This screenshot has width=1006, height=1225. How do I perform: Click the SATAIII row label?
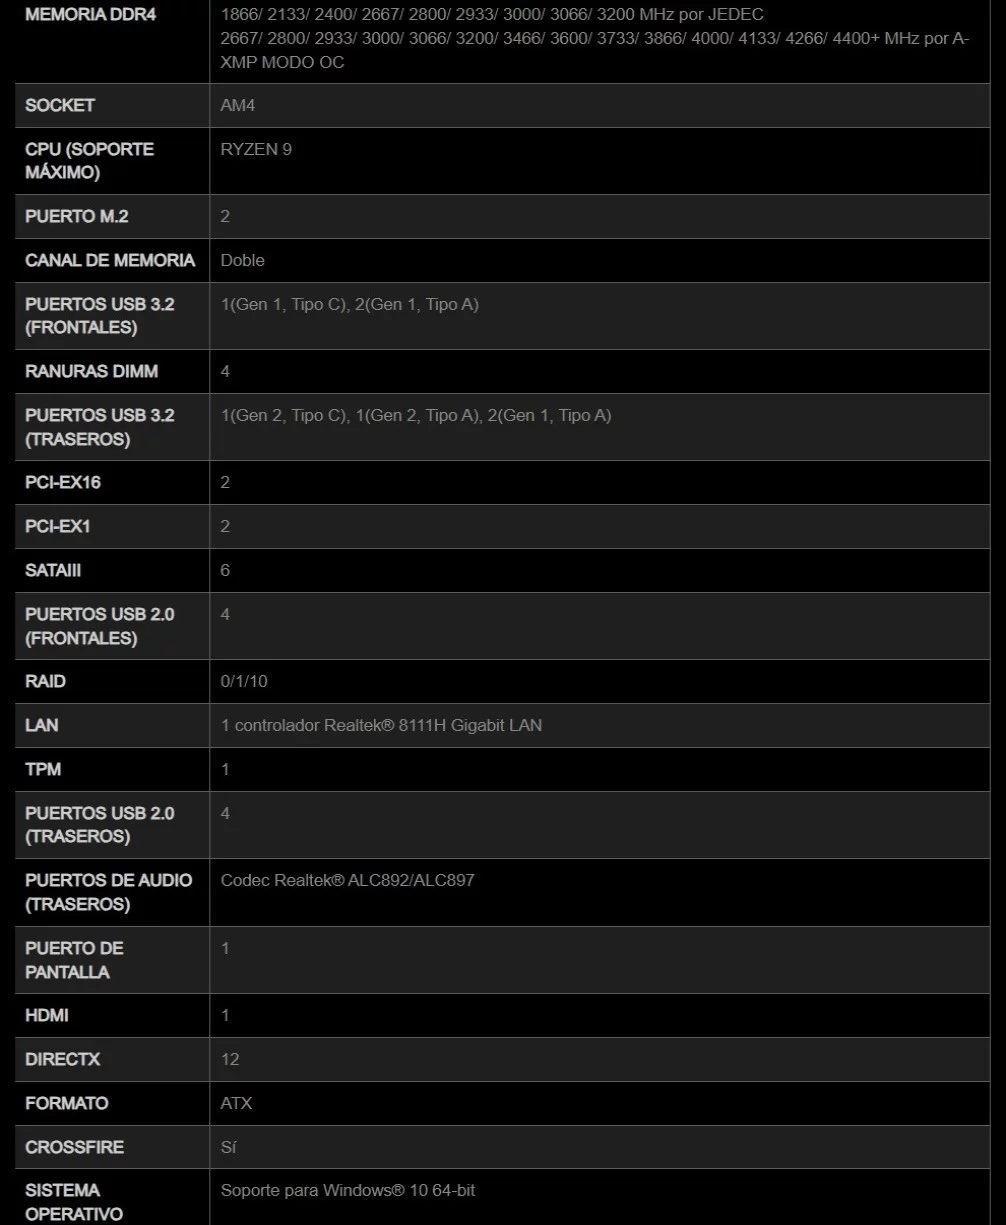[53, 570]
